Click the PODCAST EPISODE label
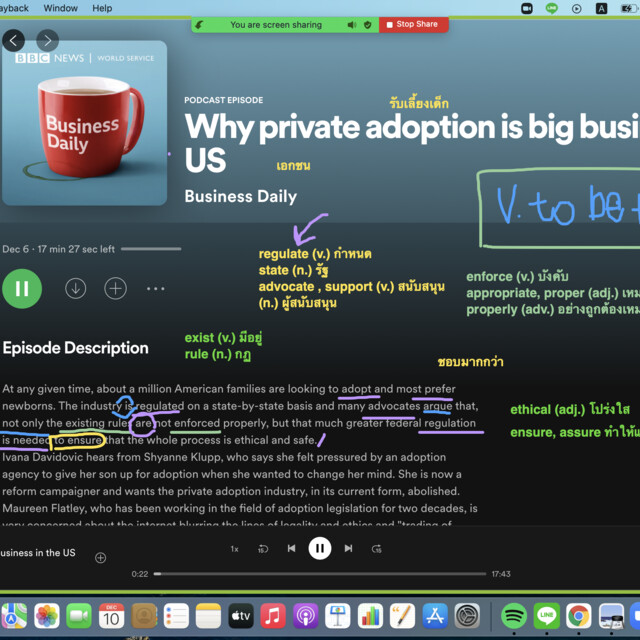 (x=223, y=100)
